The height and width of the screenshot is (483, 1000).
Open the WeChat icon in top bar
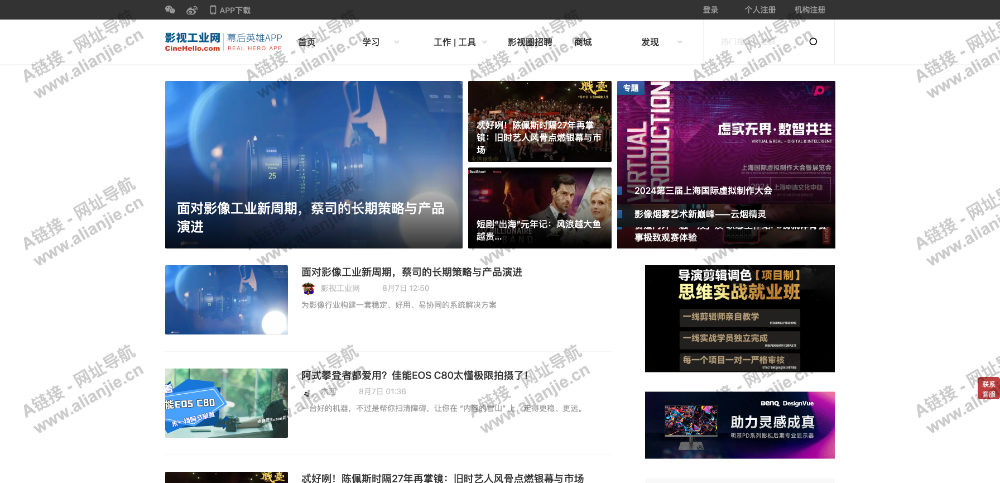[170, 10]
